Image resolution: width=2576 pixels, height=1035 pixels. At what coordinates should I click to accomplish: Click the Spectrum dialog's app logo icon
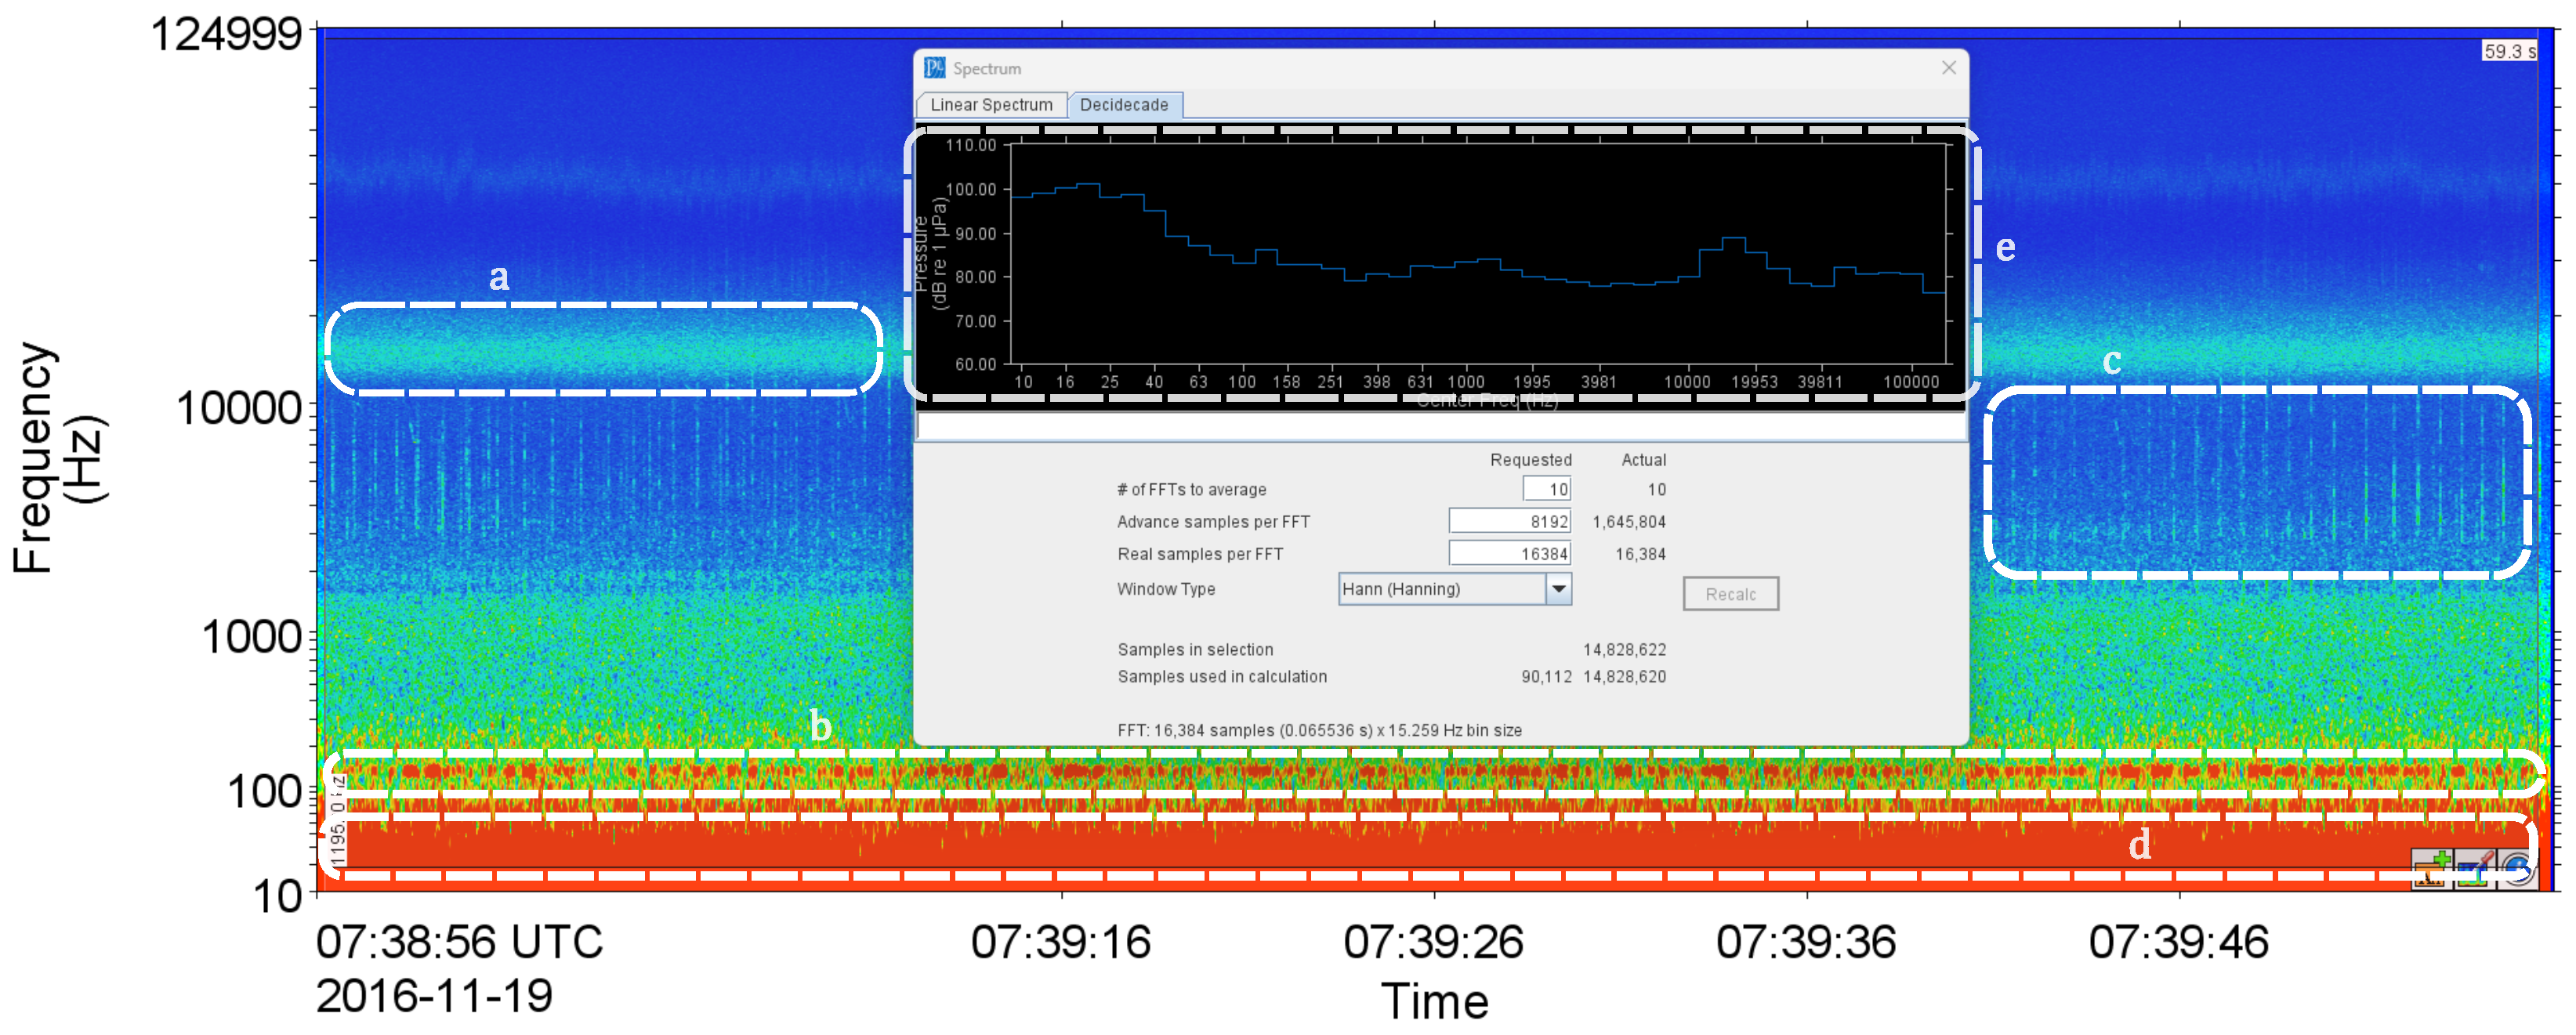click(x=935, y=68)
